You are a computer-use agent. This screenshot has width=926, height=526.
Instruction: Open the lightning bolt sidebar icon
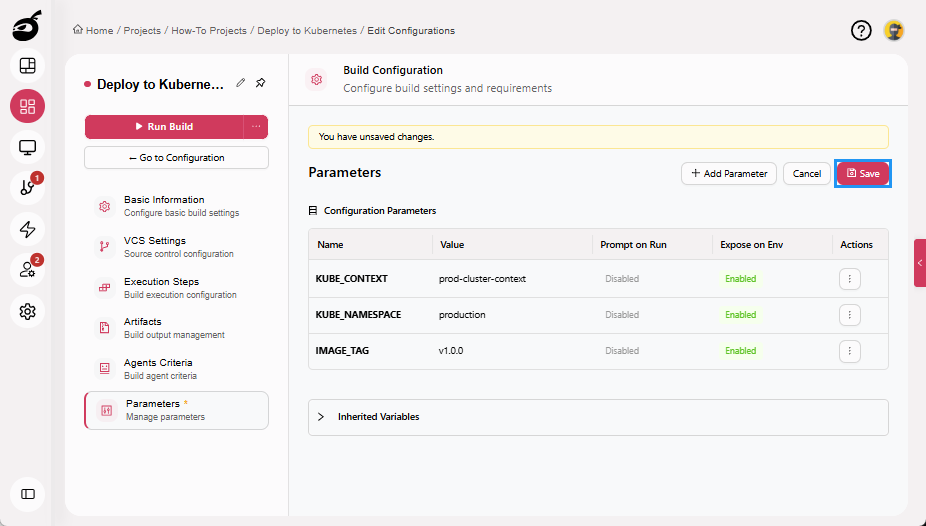coord(28,229)
